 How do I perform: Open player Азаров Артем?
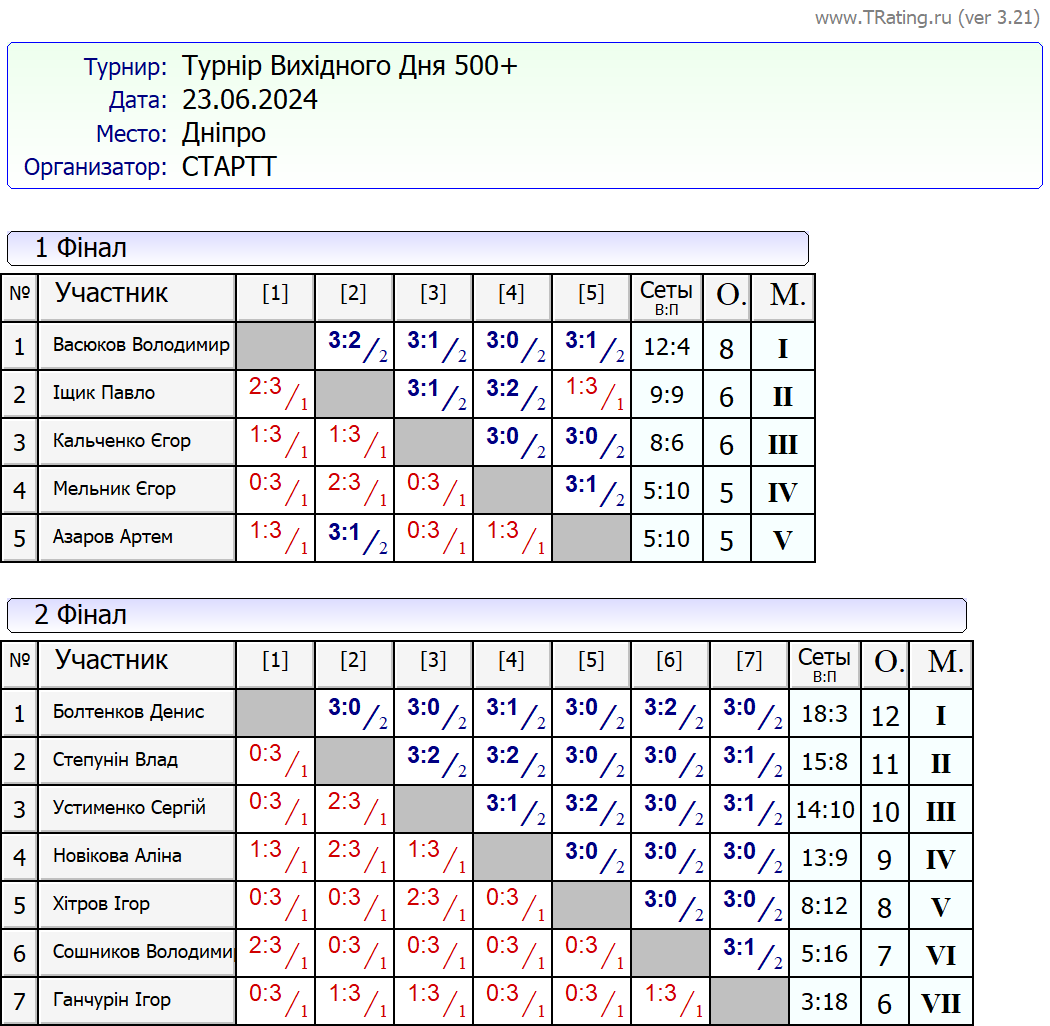tap(113, 537)
